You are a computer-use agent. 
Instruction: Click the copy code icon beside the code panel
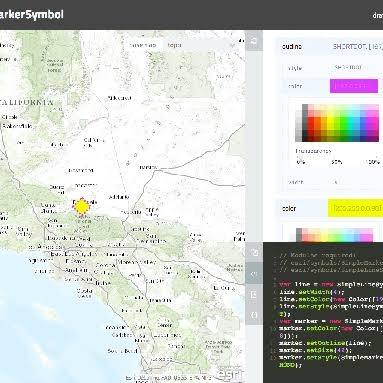[254, 253]
